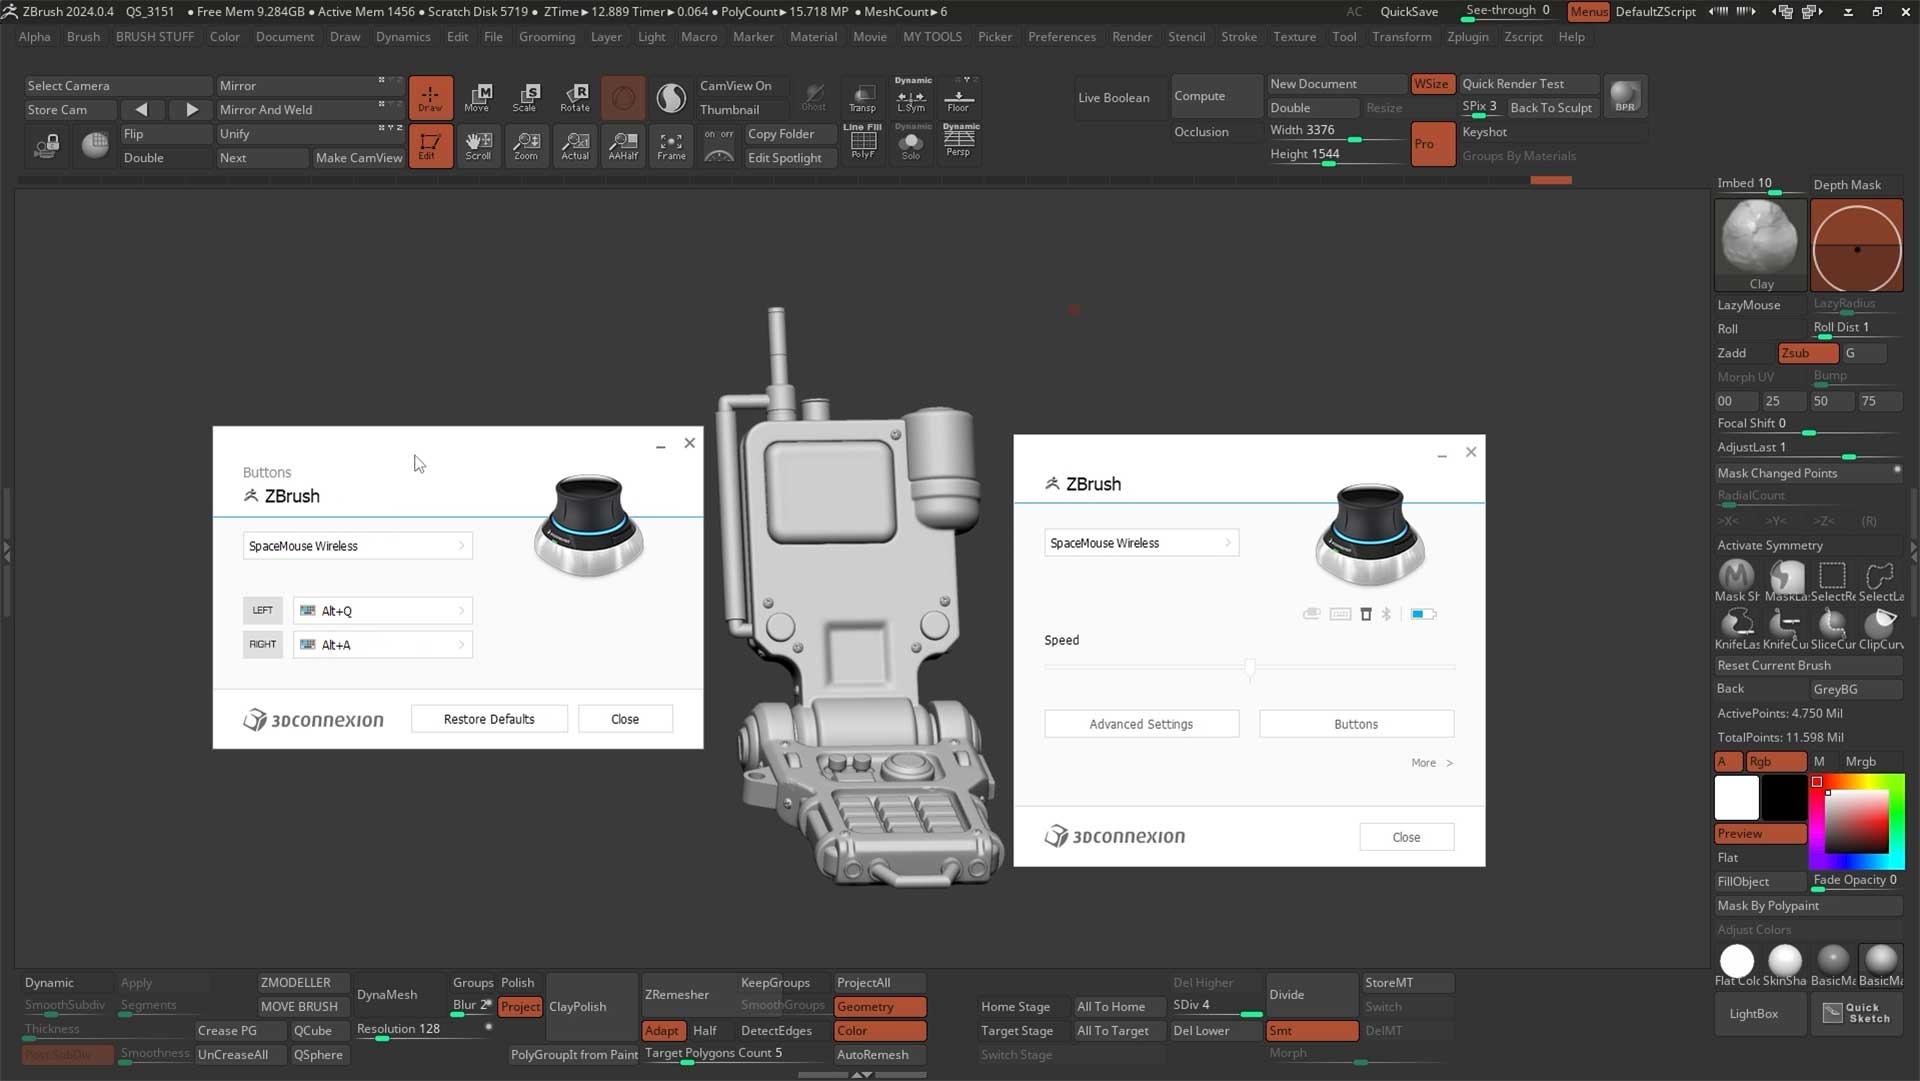Screen dimensions: 1920x1081
Task: Select the SelectLasso brush icon
Action: (x=1880, y=579)
